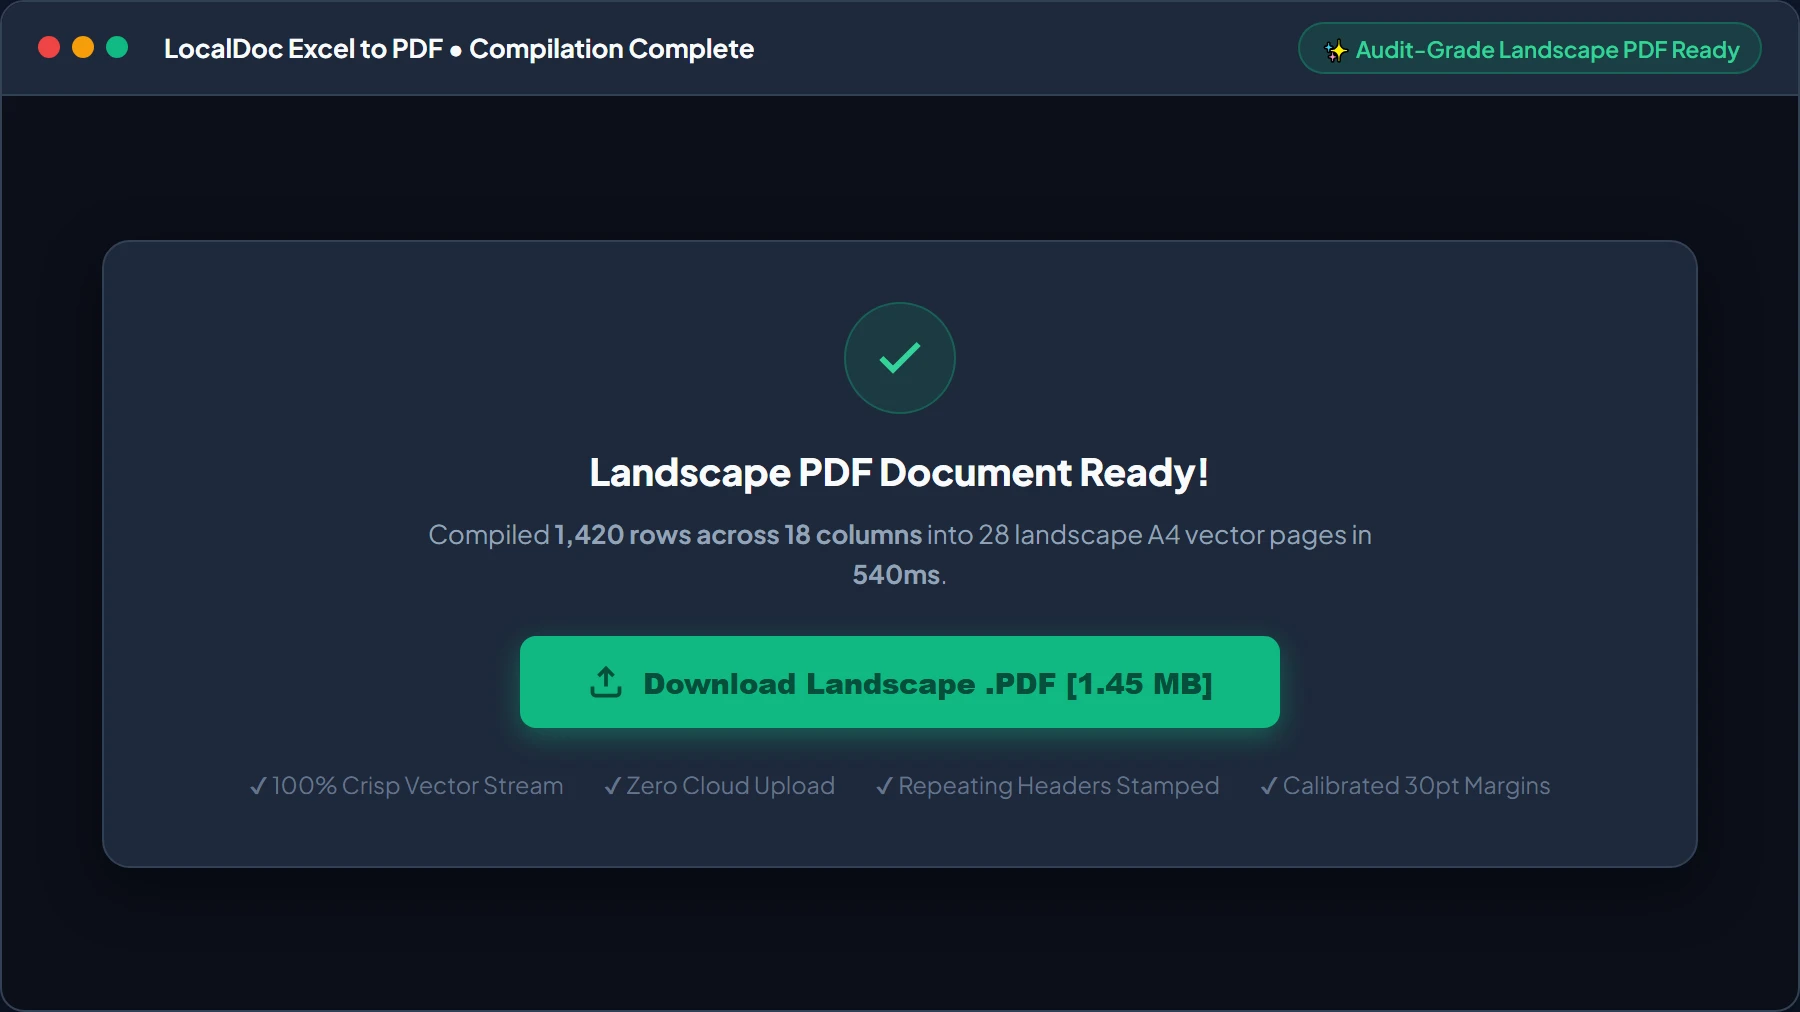Click the Download Landscape .PDF button

899,682
